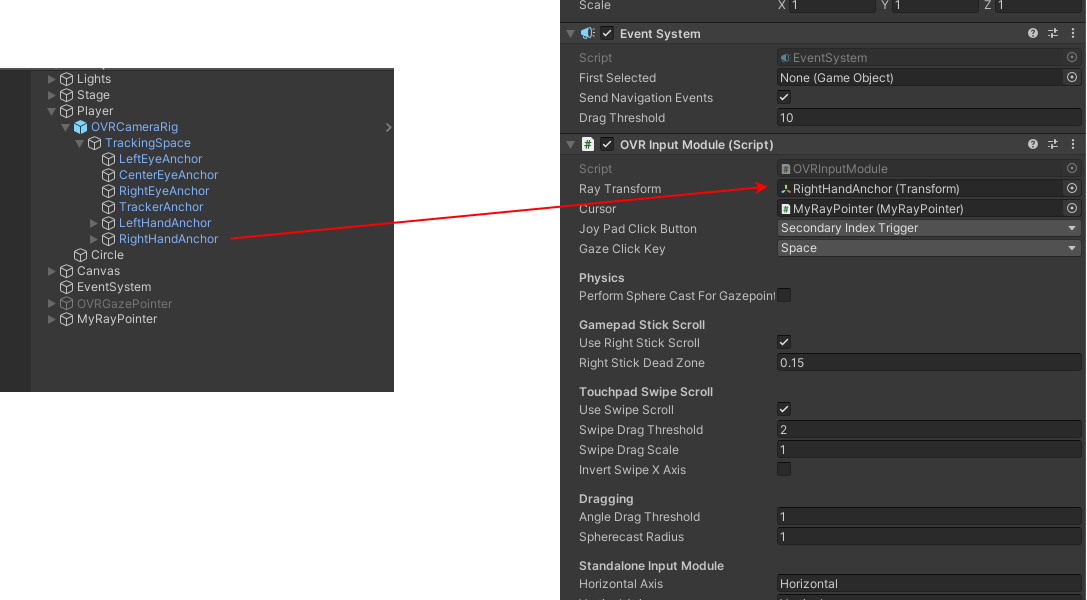Image resolution: width=1087 pixels, height=600 pixels.
Task: Open the object picker for Cursor field
Action: pos(1072,208)
